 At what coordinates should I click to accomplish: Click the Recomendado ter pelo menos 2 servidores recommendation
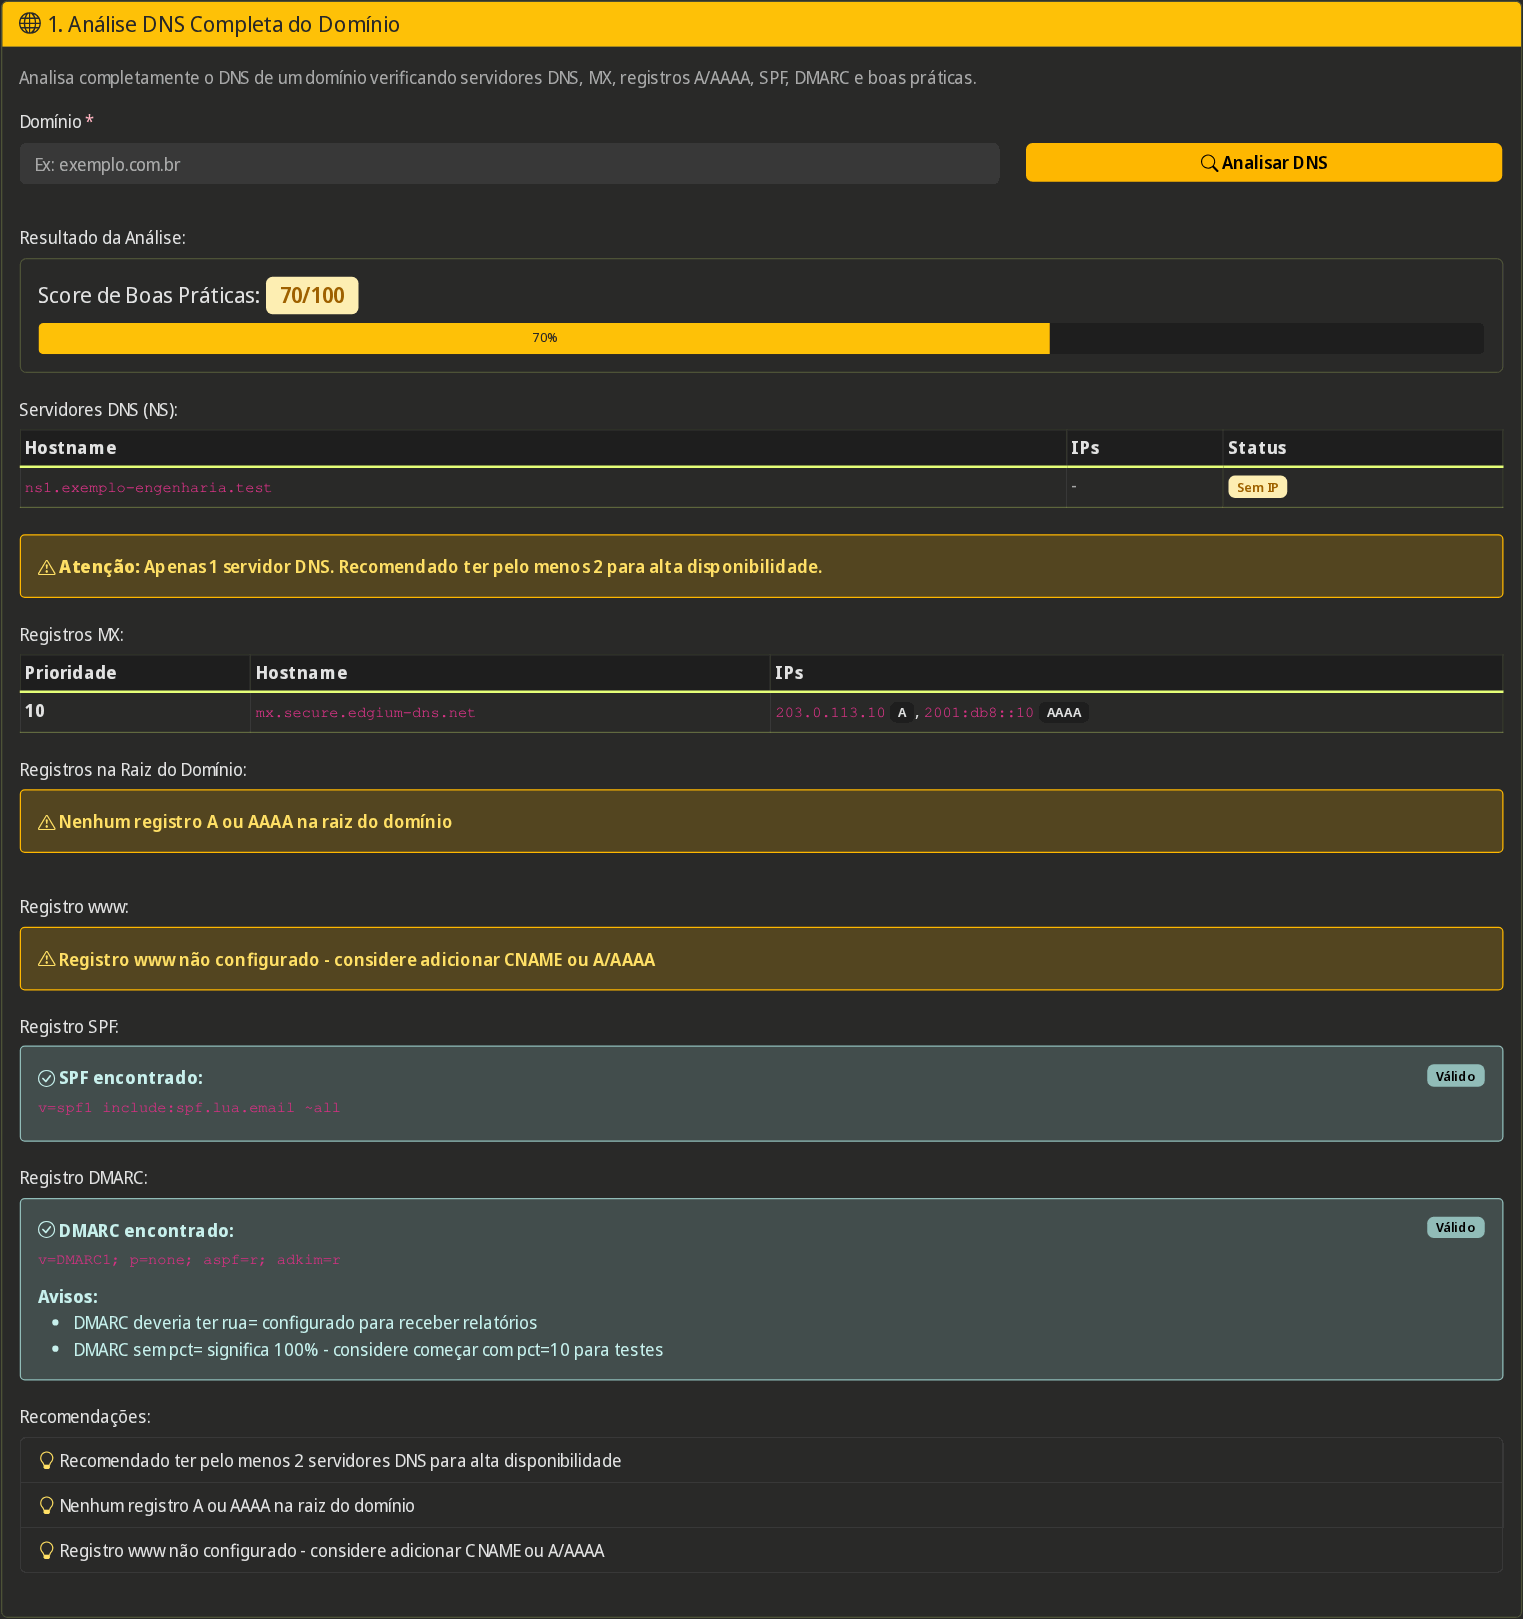pos(761,1461)
